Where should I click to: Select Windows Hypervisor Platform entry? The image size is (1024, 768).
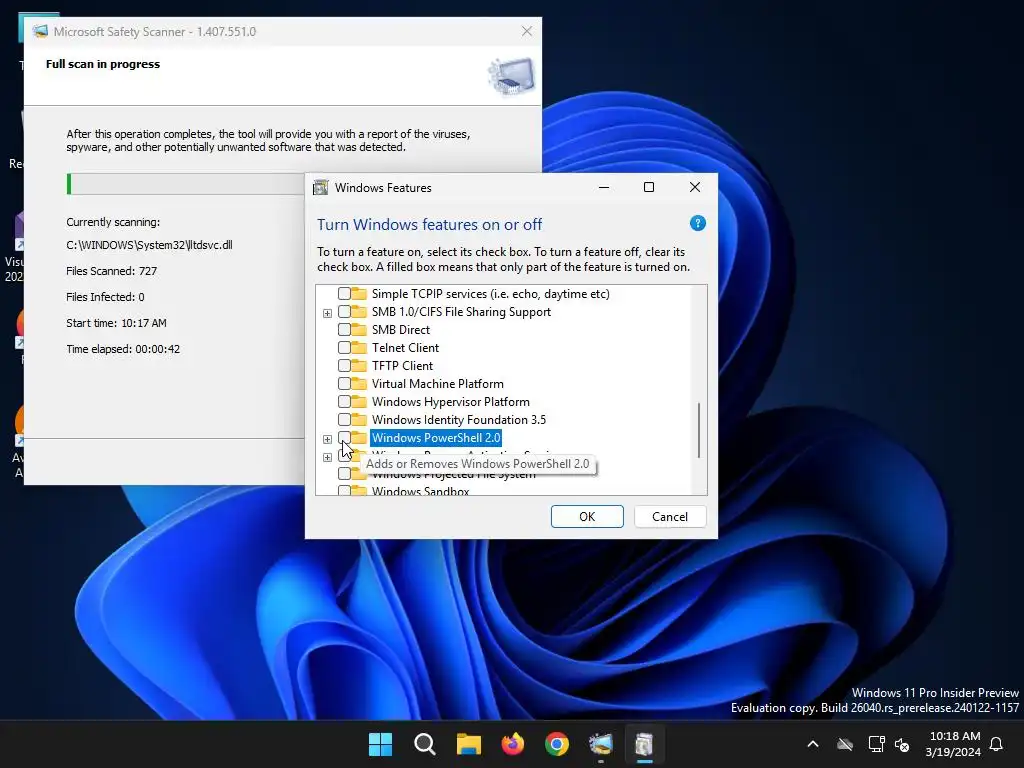[450, 402]
